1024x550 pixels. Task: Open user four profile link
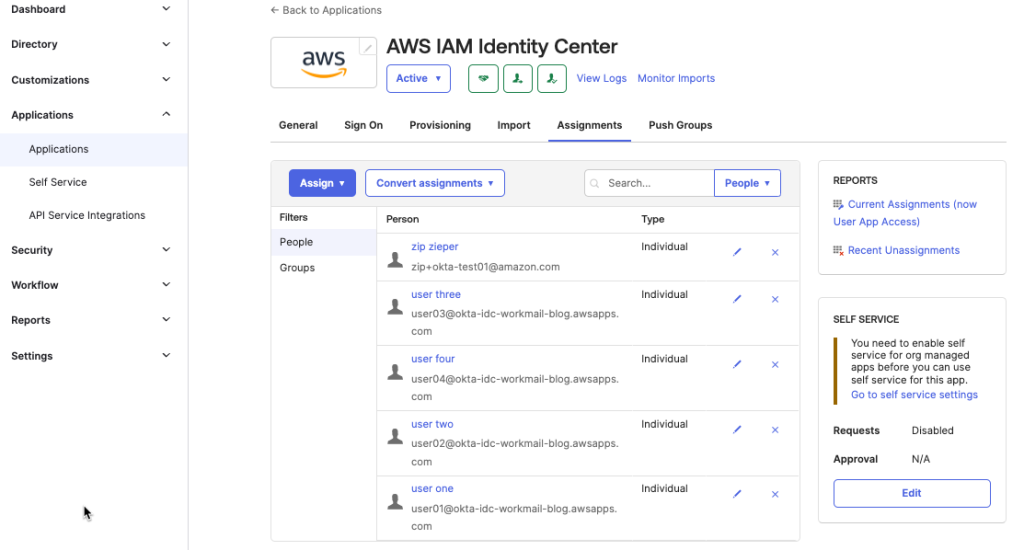click(432, 359)
